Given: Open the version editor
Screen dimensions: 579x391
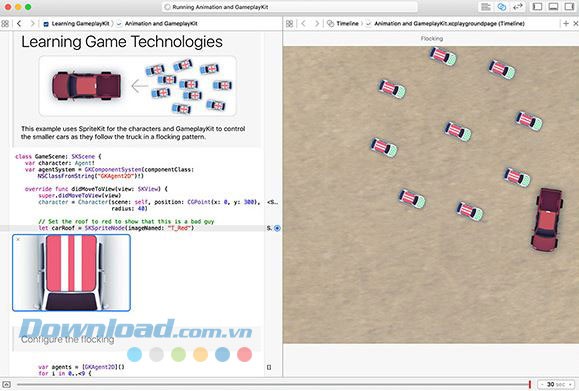Looking at the screenshot, I should coord(518,7).
